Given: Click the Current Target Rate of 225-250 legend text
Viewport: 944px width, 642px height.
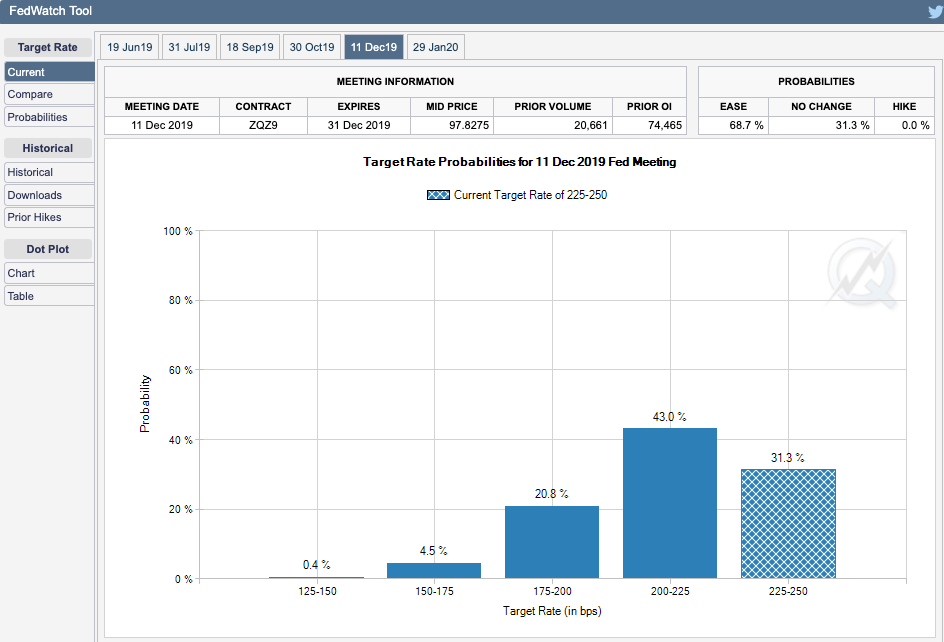Looking at the screenshot, I should point(530,195).
